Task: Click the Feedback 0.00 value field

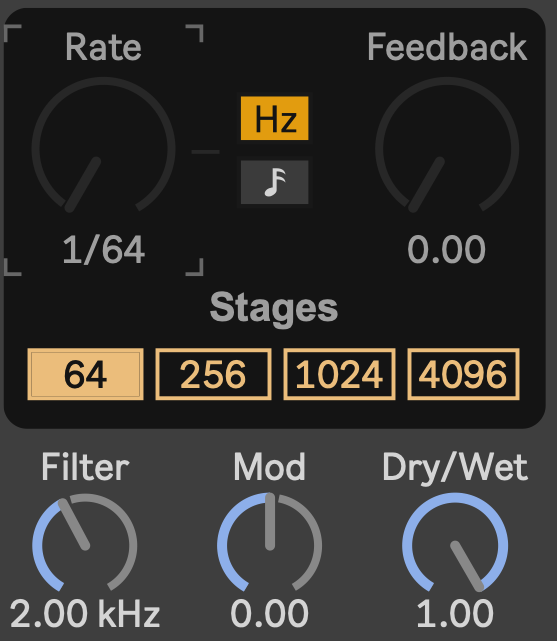Action: pos(446,249)
